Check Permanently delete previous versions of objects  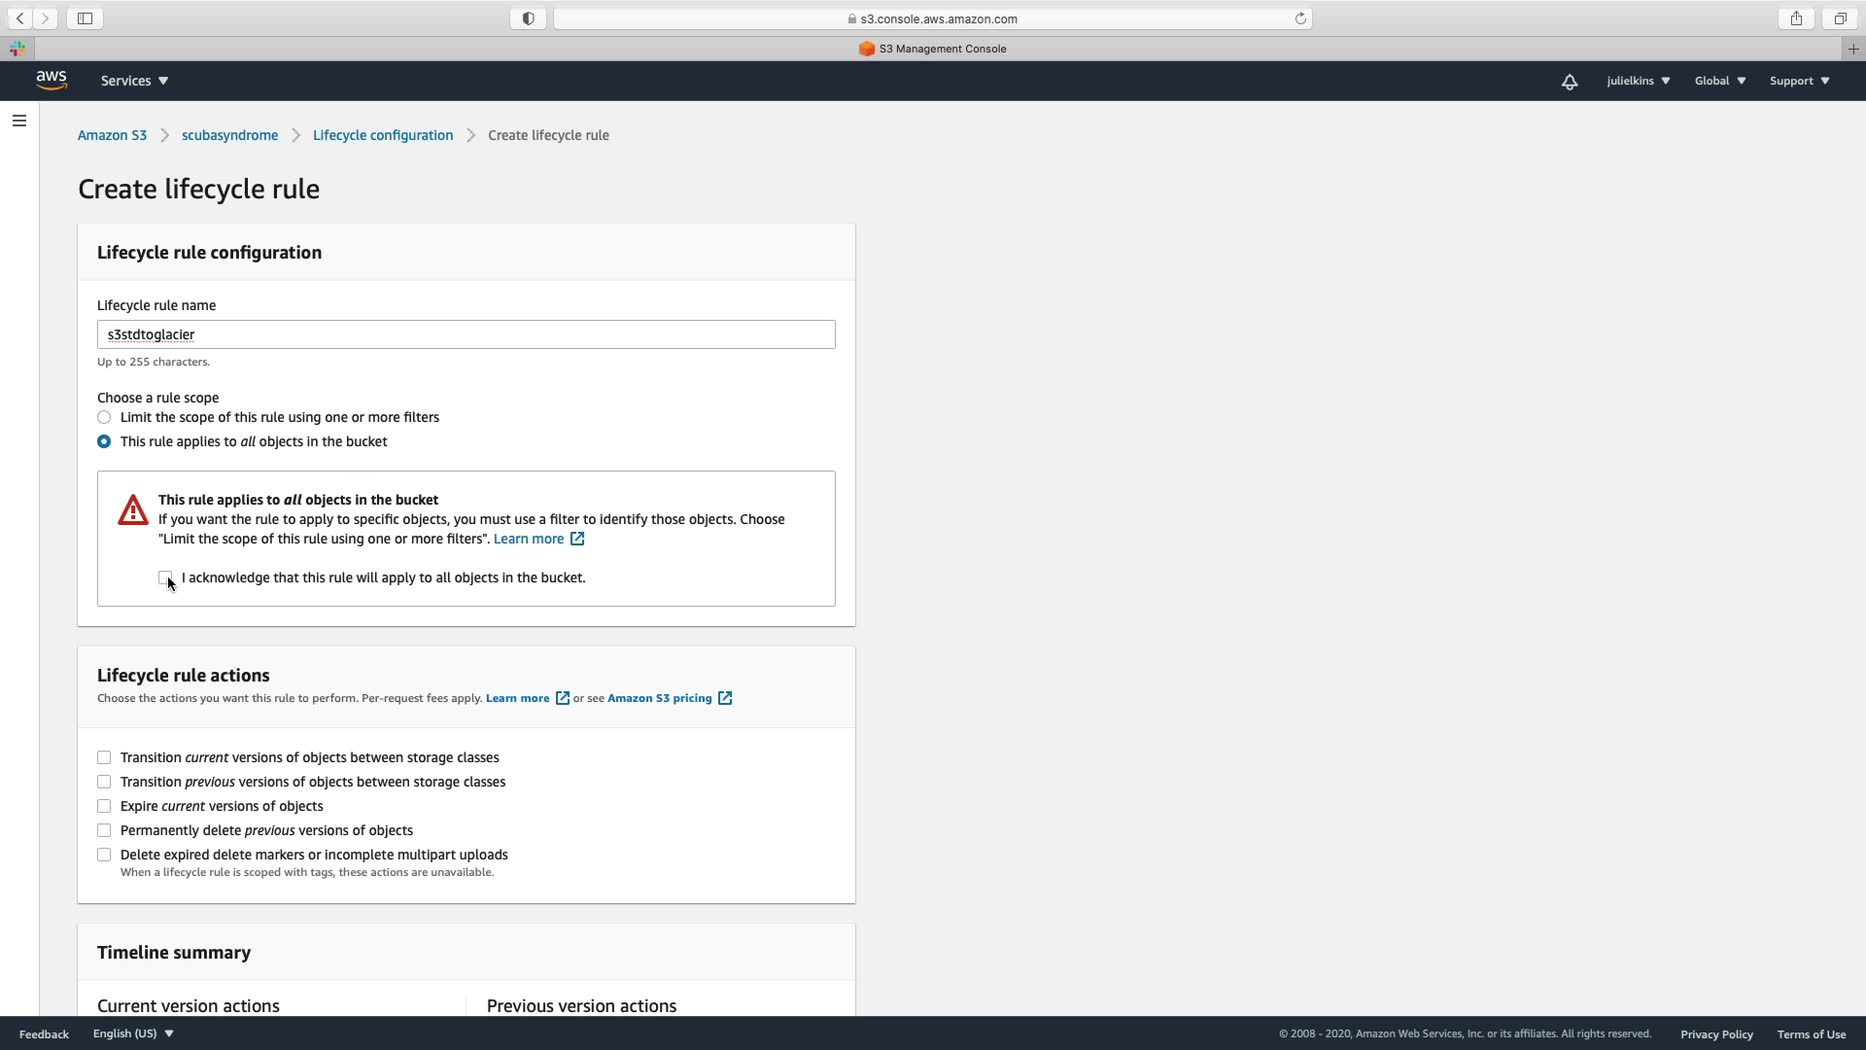pos(104,830)
